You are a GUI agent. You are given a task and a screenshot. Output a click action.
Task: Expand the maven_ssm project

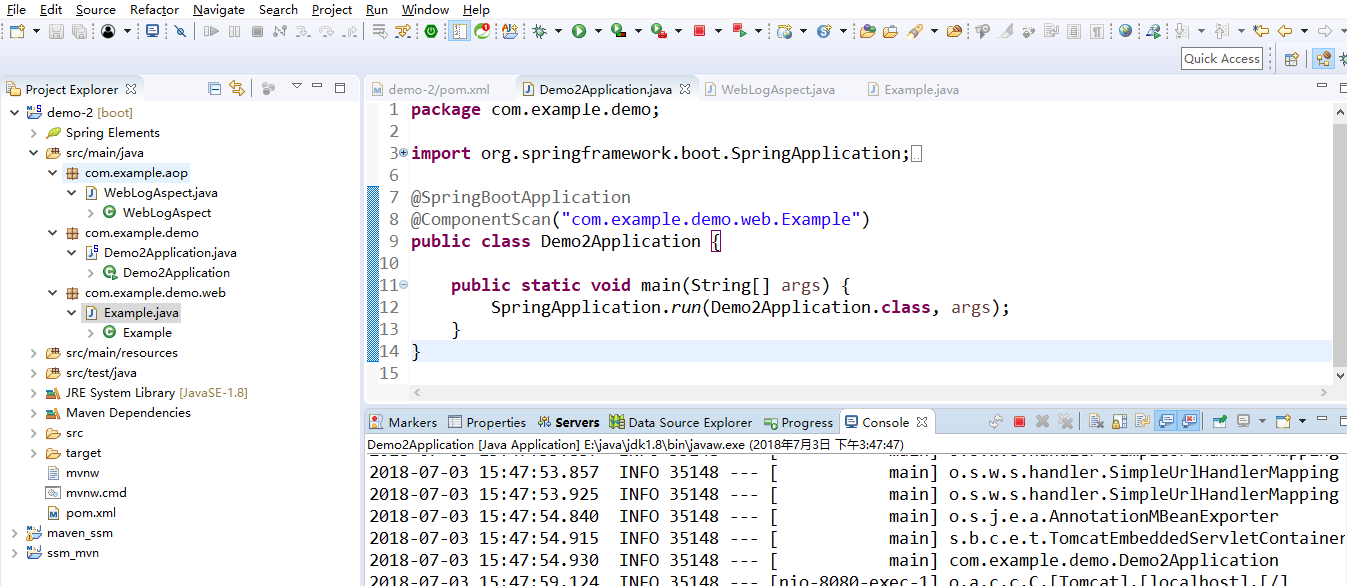tap(14, 532)
